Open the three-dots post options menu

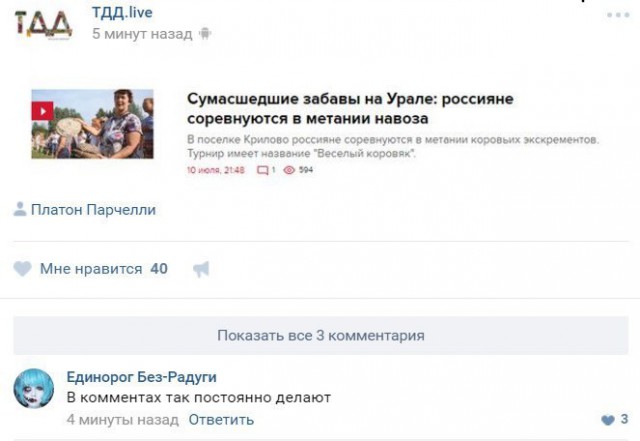click(x=618, y=15)
